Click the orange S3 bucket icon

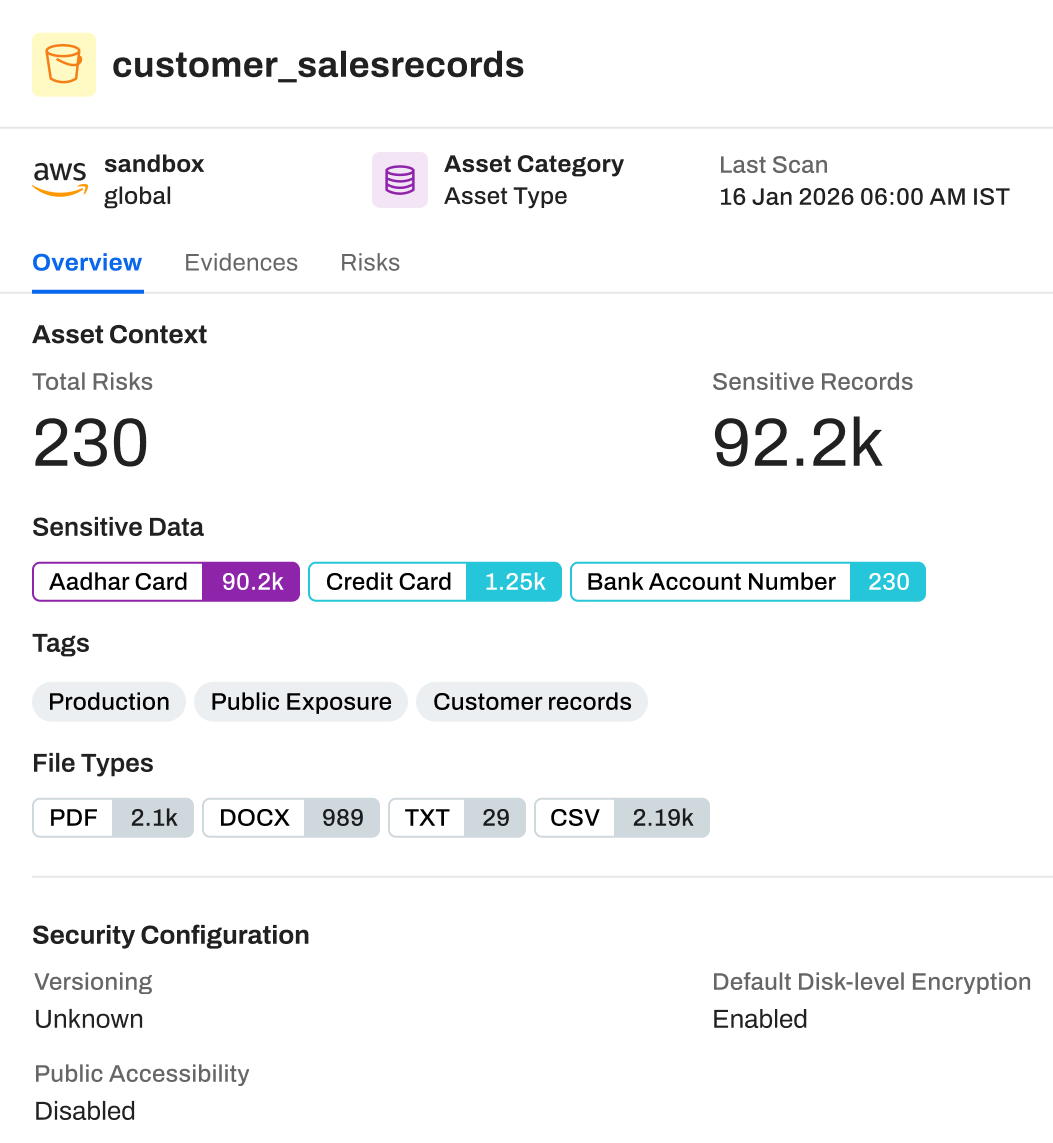pos(63,64)
